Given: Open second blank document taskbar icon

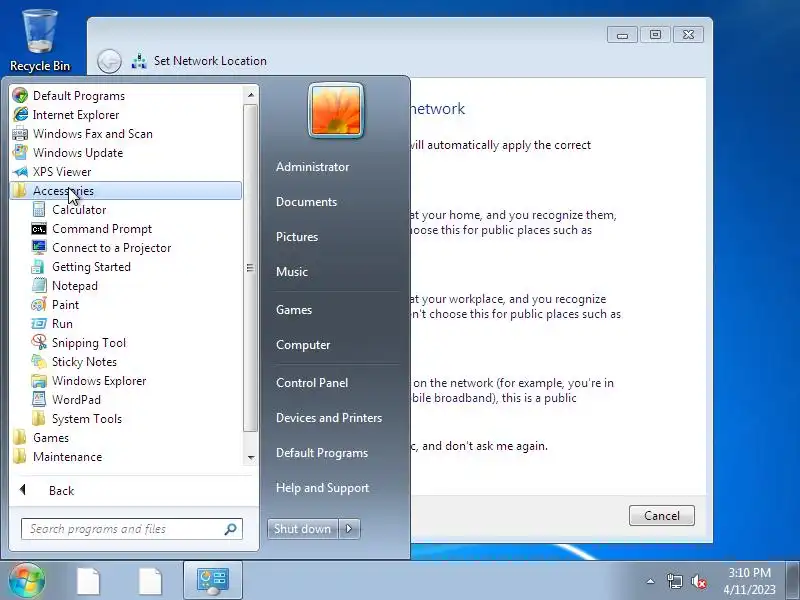Looking at the screenshot, I should (150, 581).
